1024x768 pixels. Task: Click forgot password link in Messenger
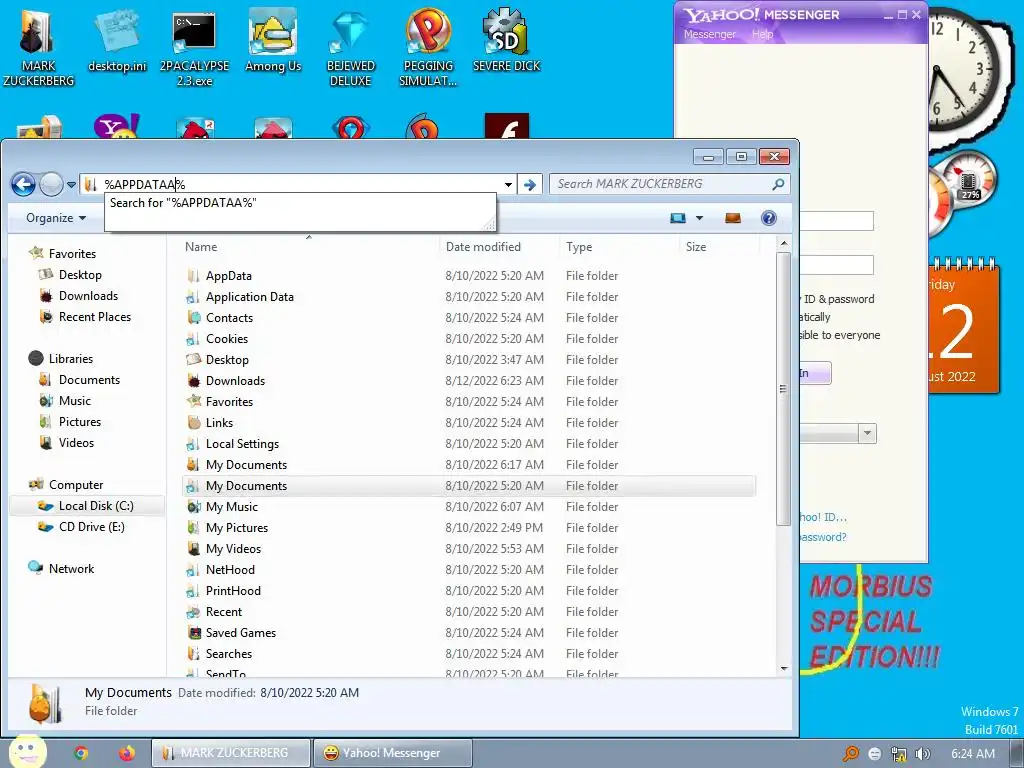[823, 537]
